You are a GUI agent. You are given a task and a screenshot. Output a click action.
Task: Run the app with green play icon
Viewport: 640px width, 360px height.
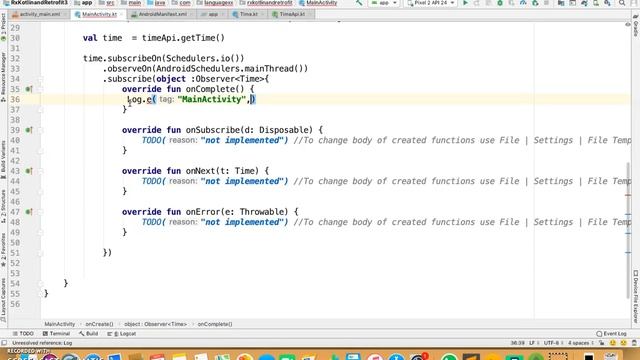[x=465, y=3]
